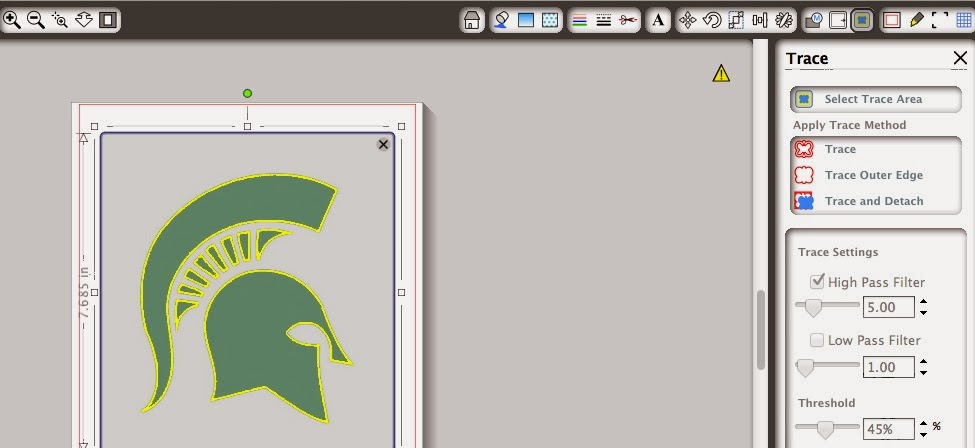Open the Replicate panel icon
The height and width of the screenshot is (448, 975).
[x=784, y=20]
